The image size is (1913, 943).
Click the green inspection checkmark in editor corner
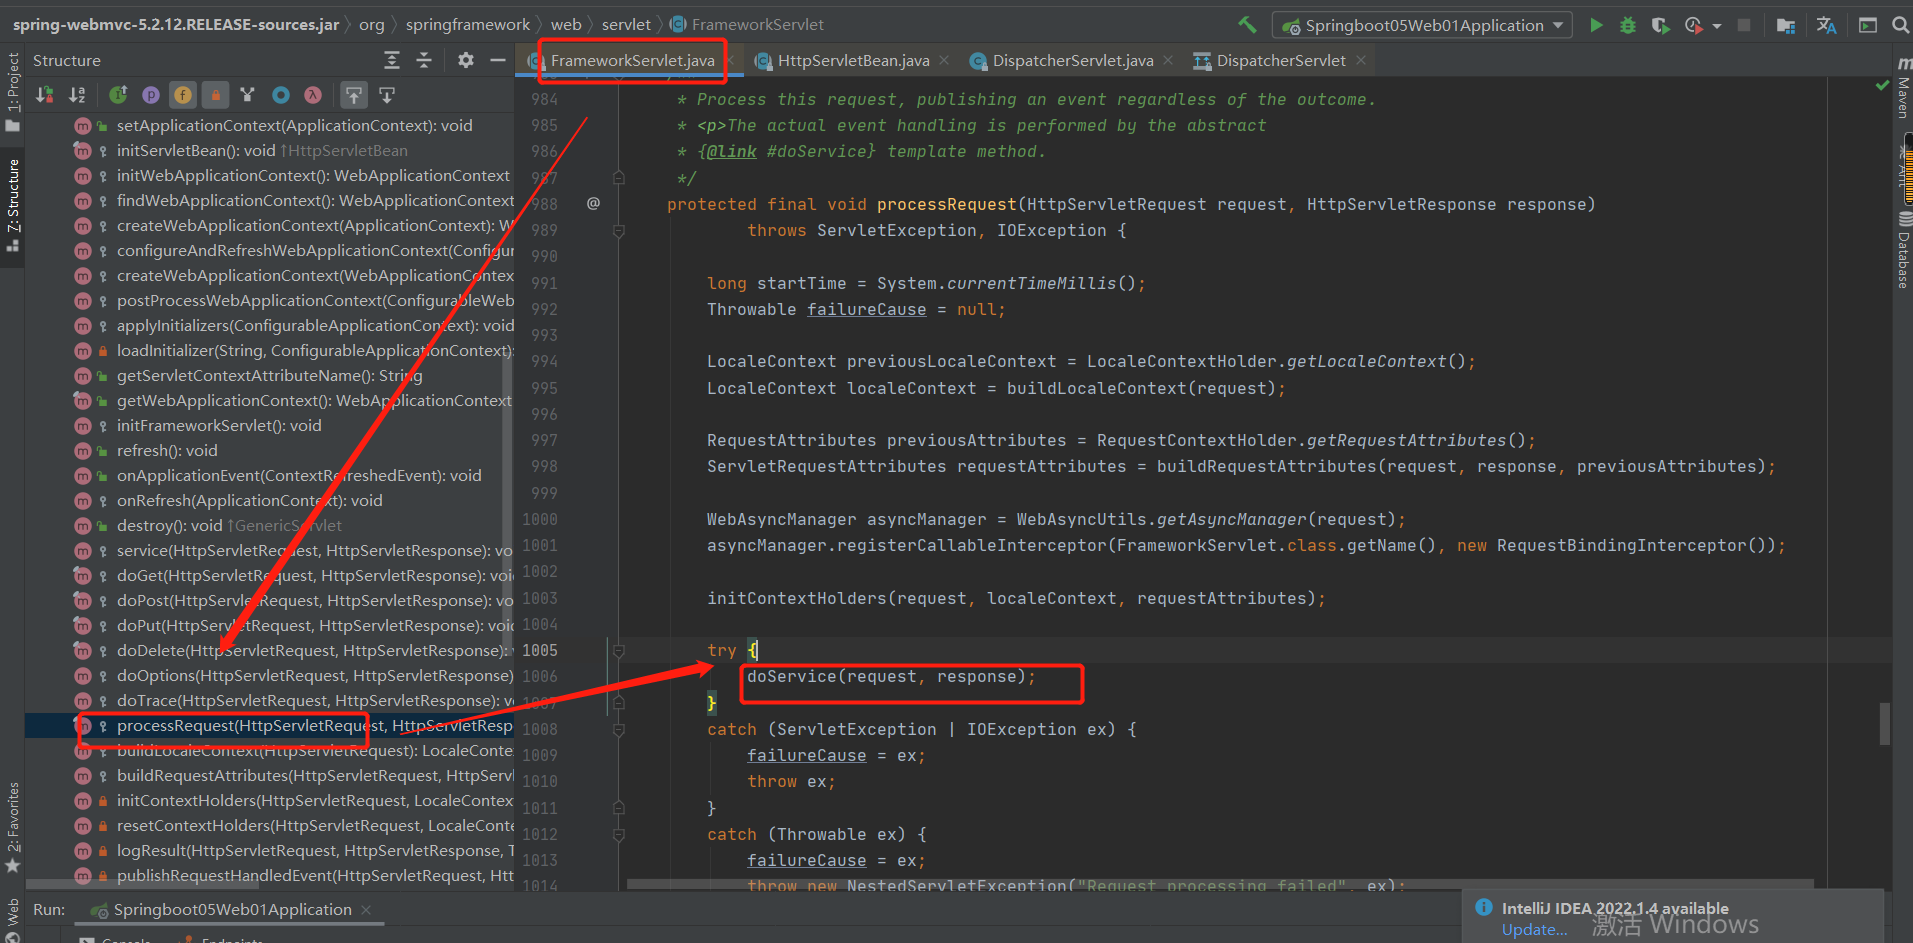[x=1882, y=86]
